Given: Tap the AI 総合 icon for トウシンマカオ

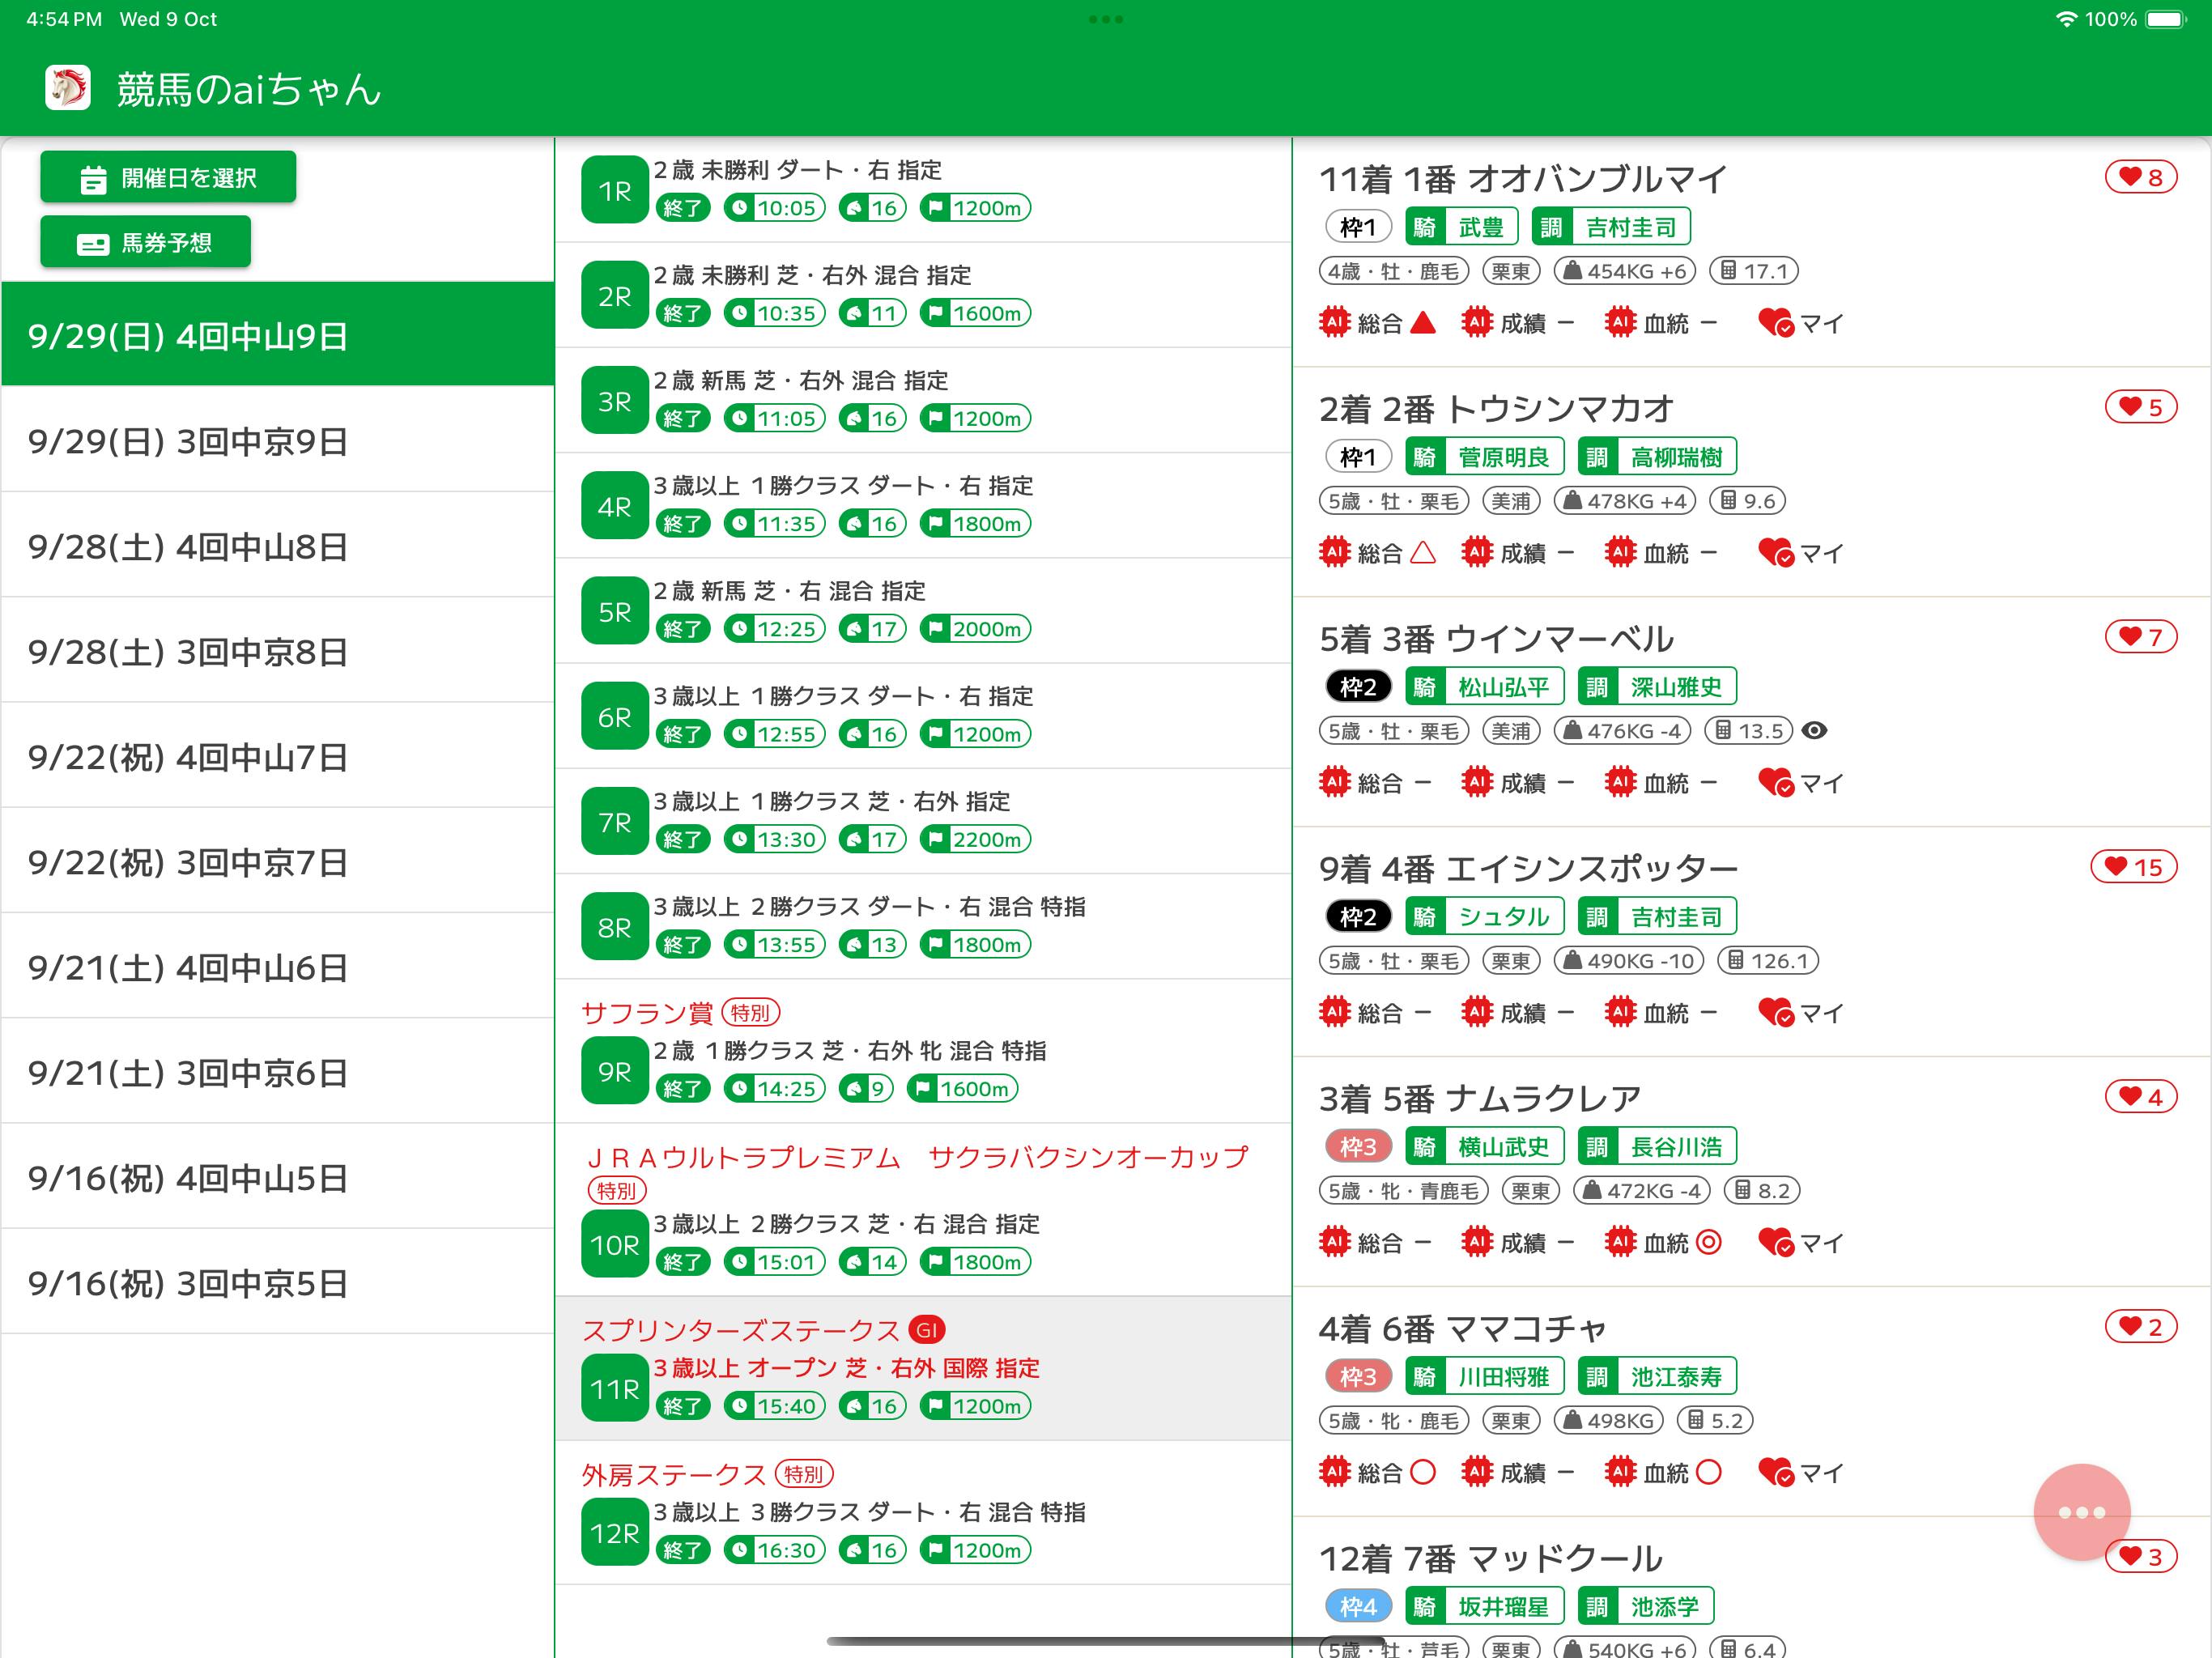Looking at the screenshot, I should coord(1335,553).
